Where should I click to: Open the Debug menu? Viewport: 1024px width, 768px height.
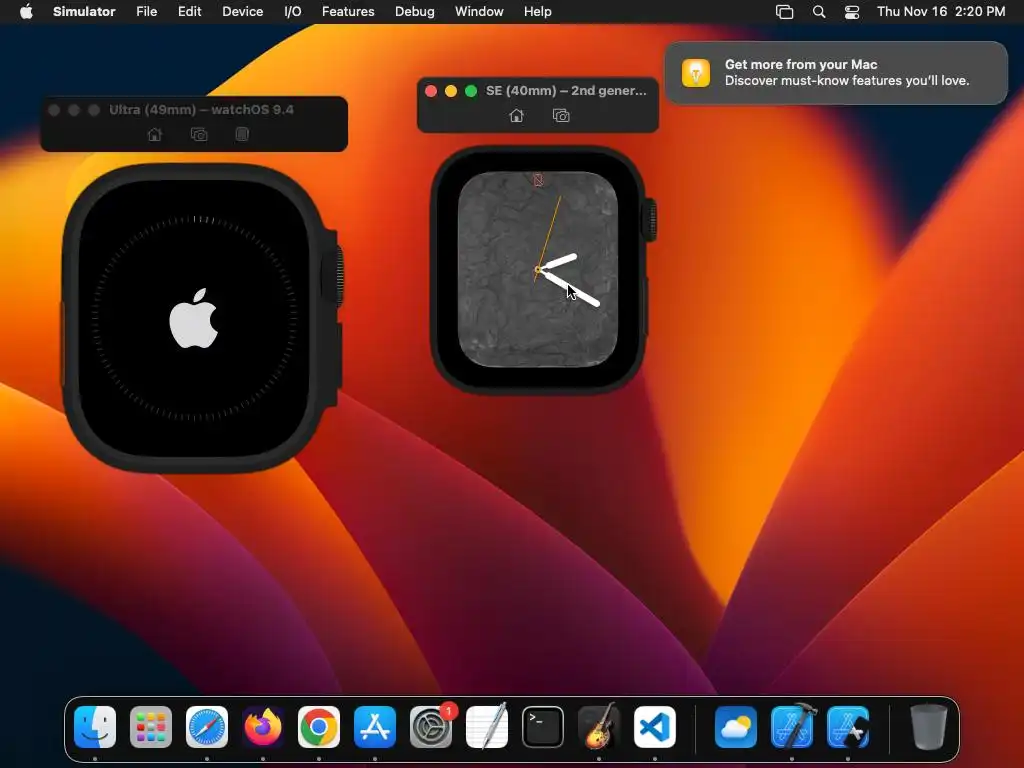click(415, 11)
